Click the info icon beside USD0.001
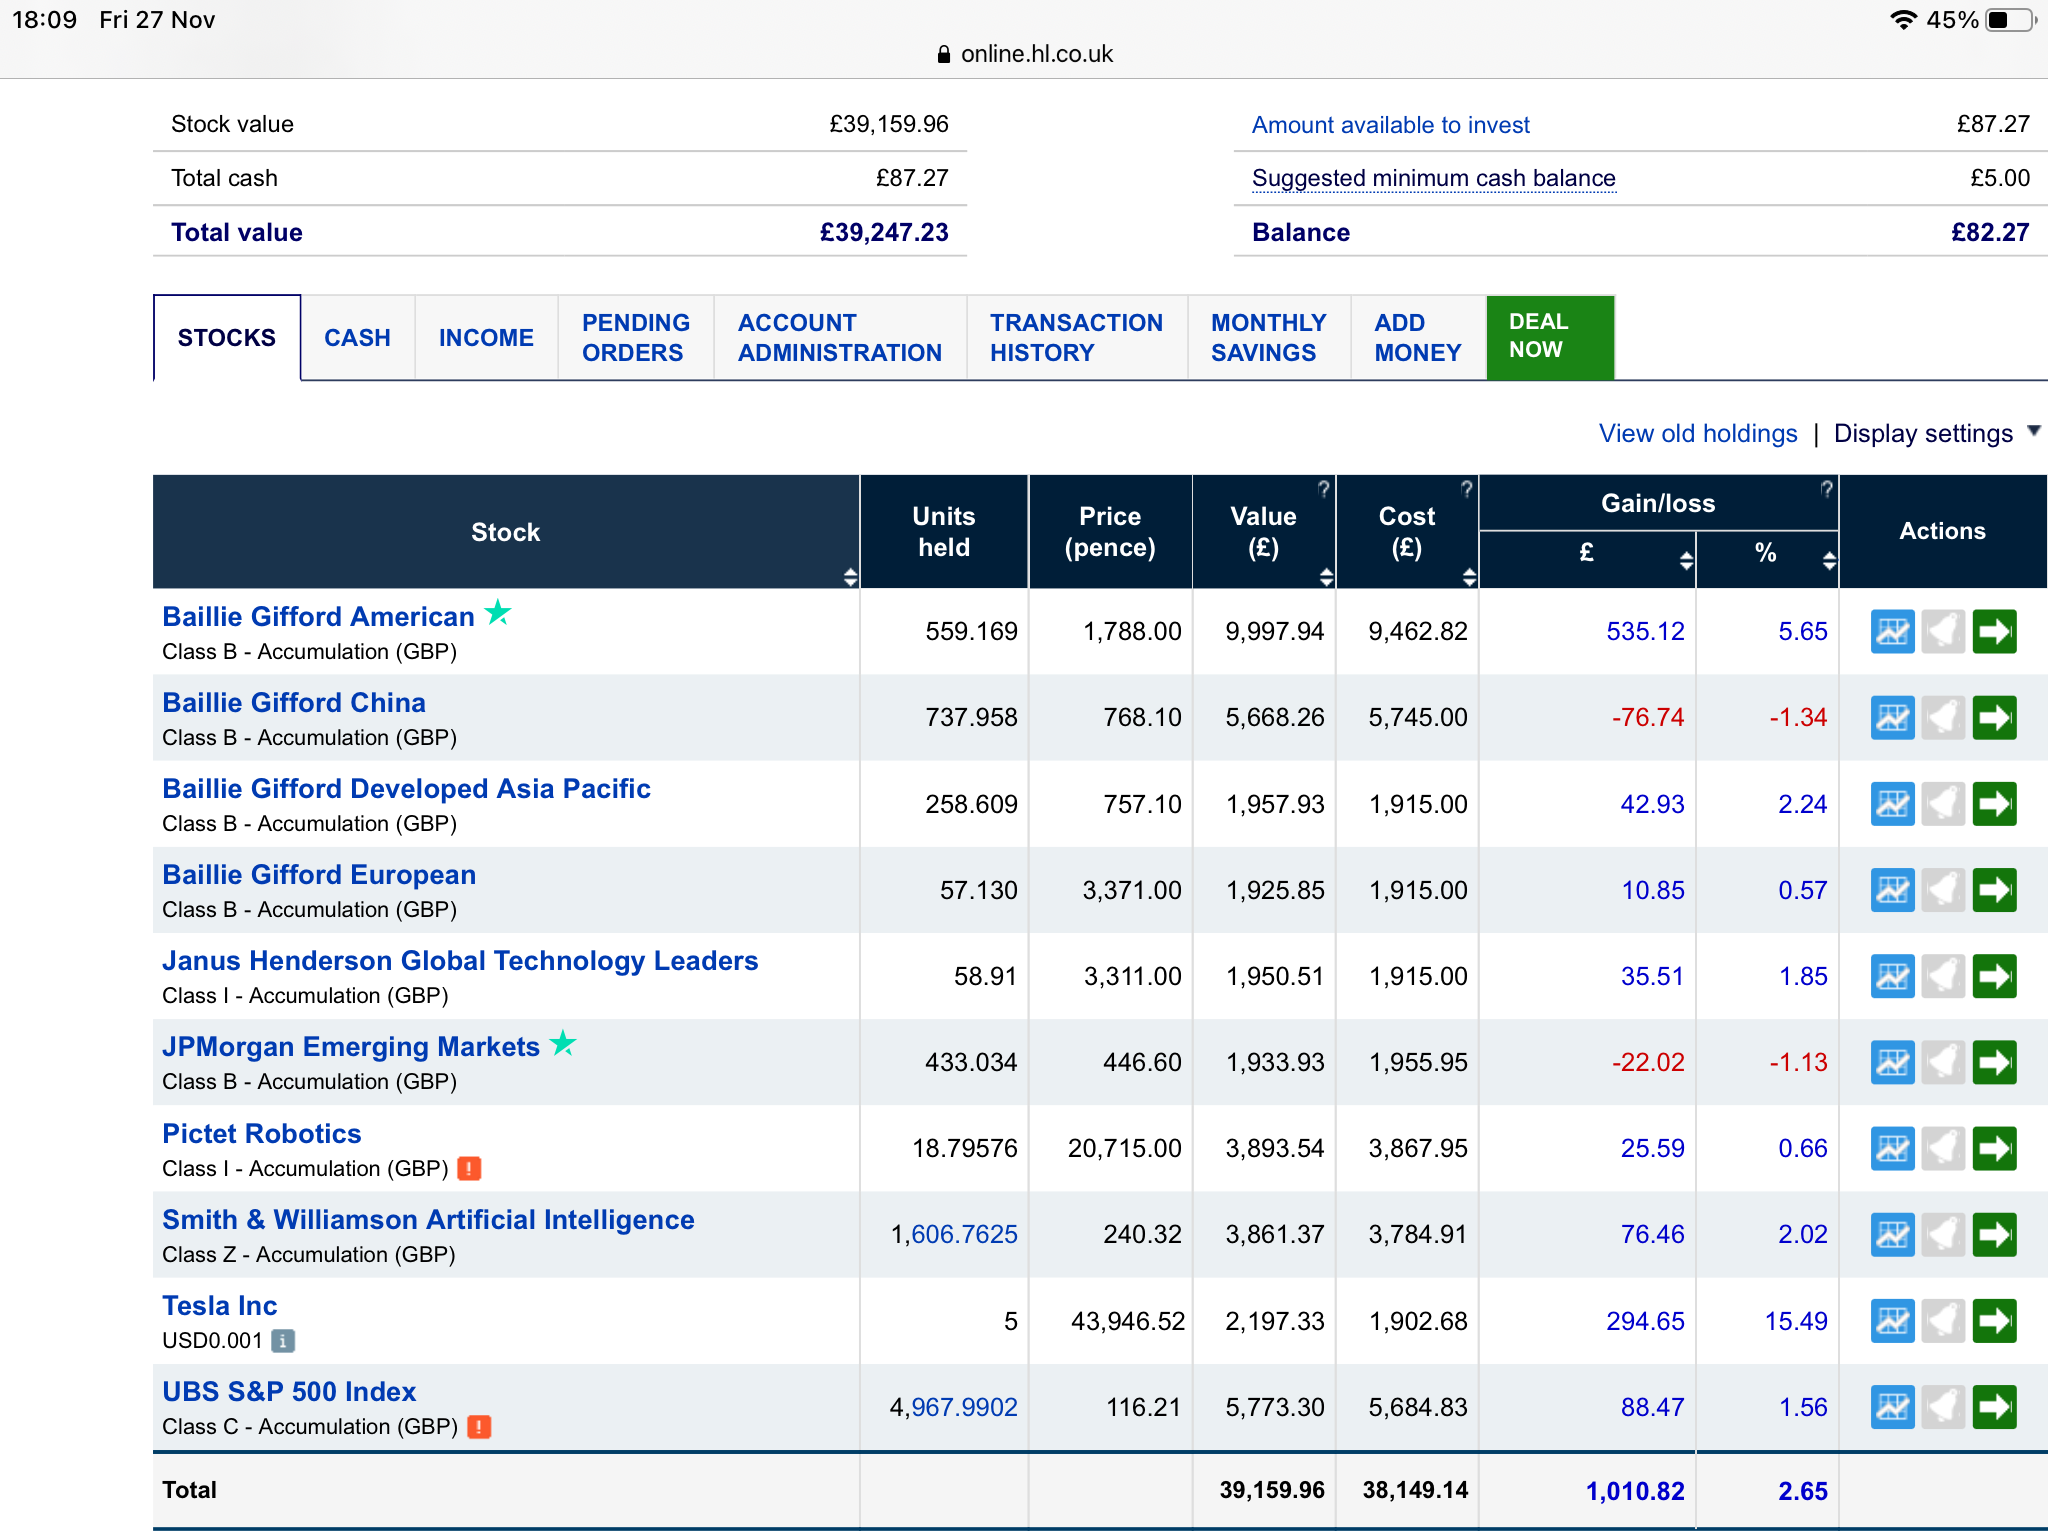The image size is (2048, 1536). point(284,1341)
